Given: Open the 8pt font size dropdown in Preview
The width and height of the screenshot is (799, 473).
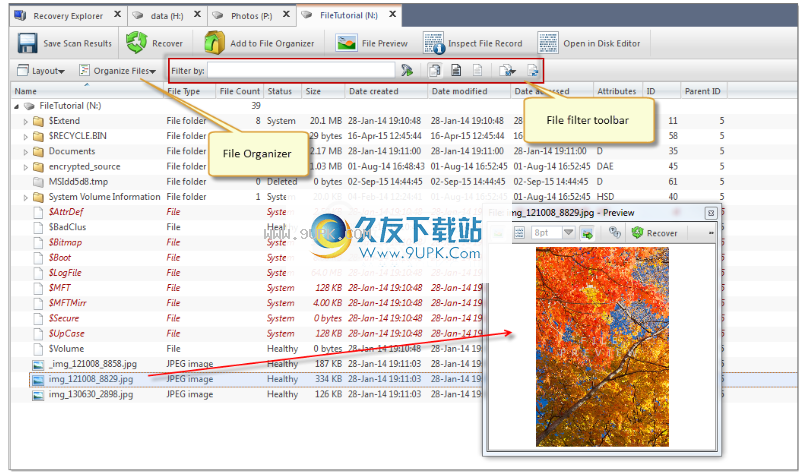Looking at the screenshot, I should [x=569, y=233].
